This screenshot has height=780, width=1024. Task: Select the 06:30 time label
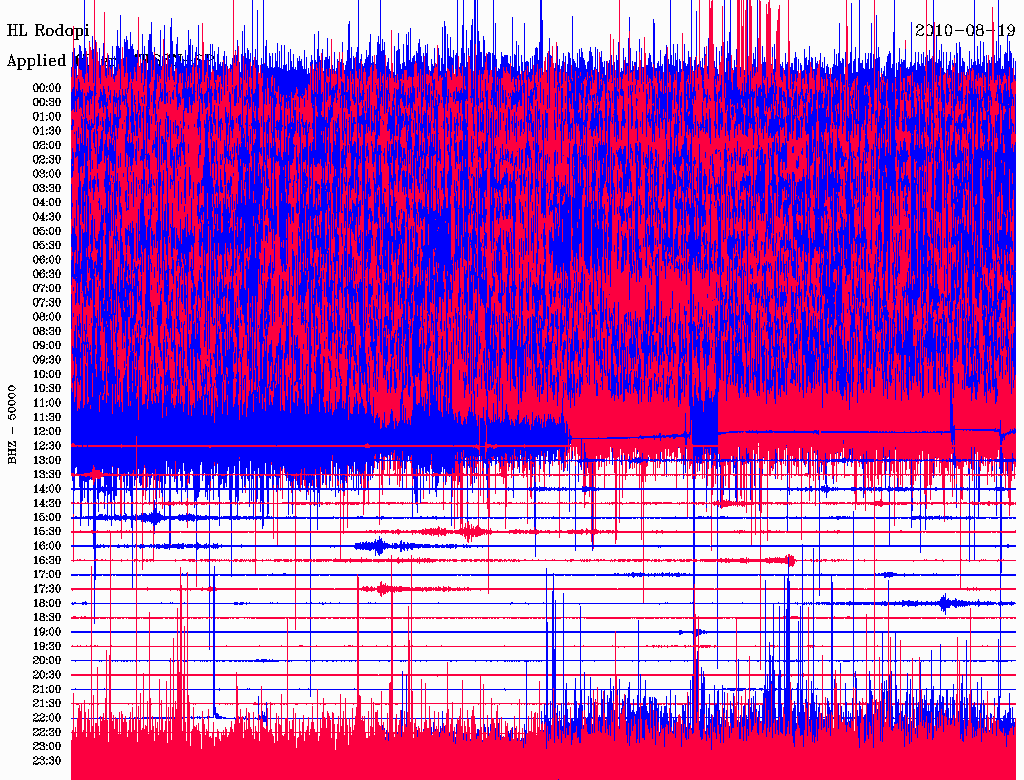pyautogui.click(x=47, y=274)
